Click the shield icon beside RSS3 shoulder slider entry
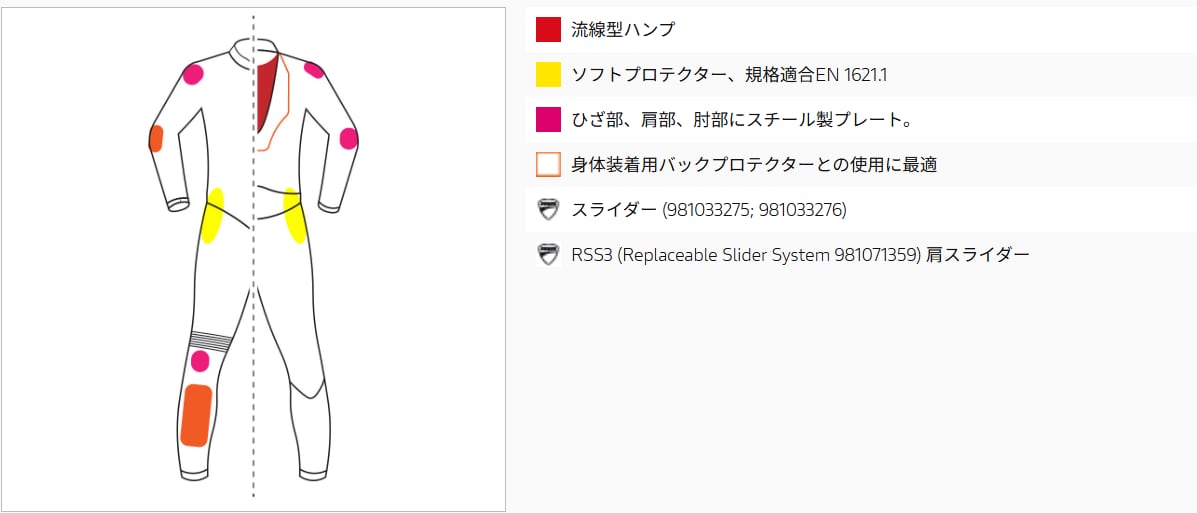The image size is (1197, 513). [547, 255]
